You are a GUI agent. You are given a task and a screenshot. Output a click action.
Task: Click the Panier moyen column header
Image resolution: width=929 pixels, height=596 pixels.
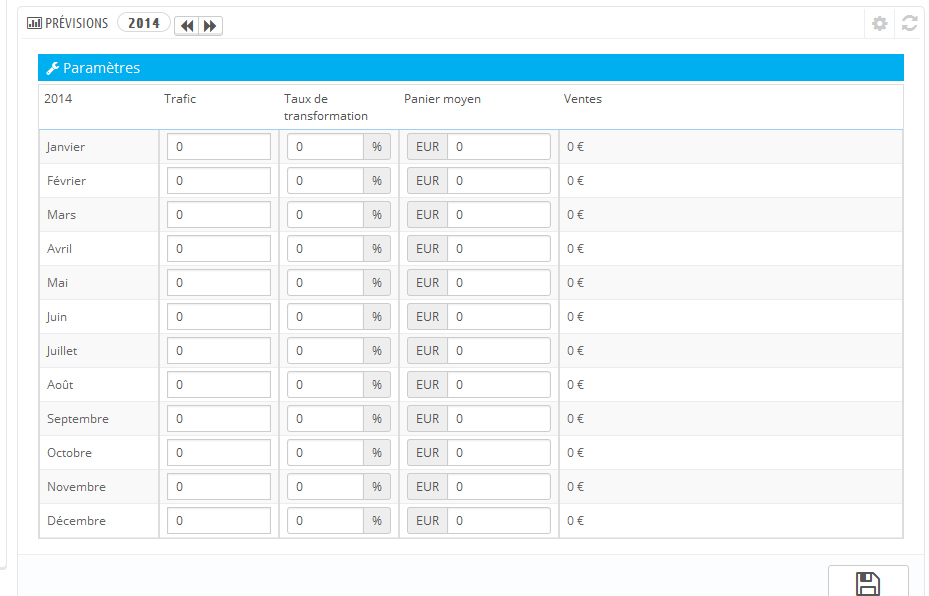tap(442, 99)
